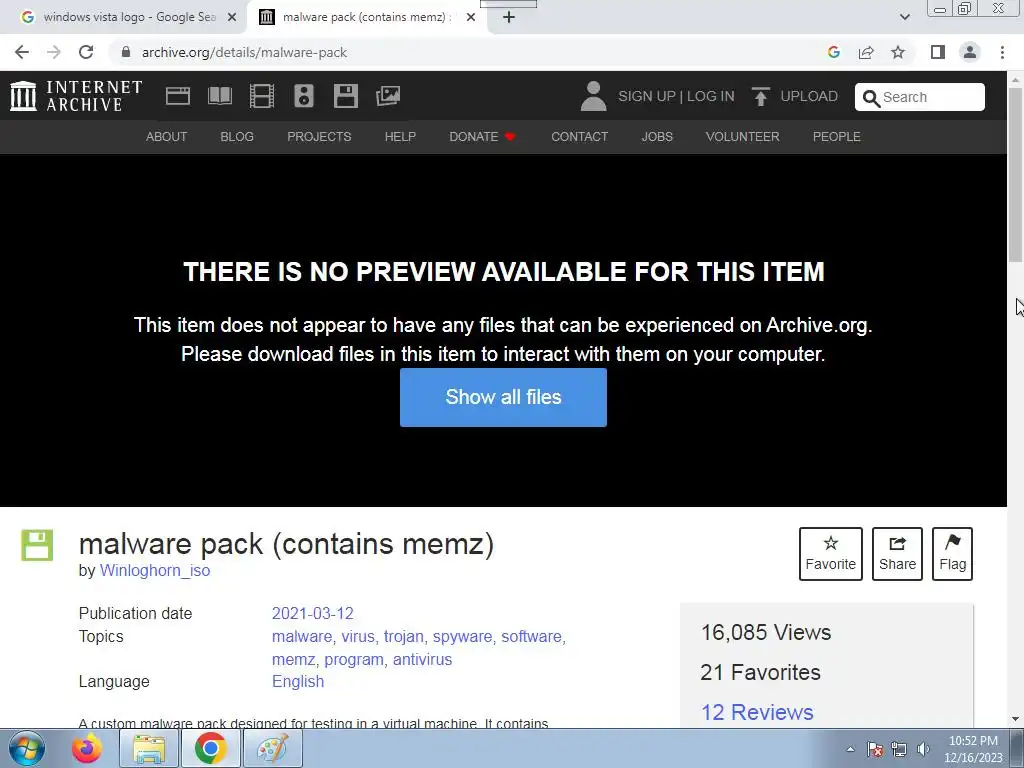
Task: Open the JOBS menu item
Action: point(657,136)
